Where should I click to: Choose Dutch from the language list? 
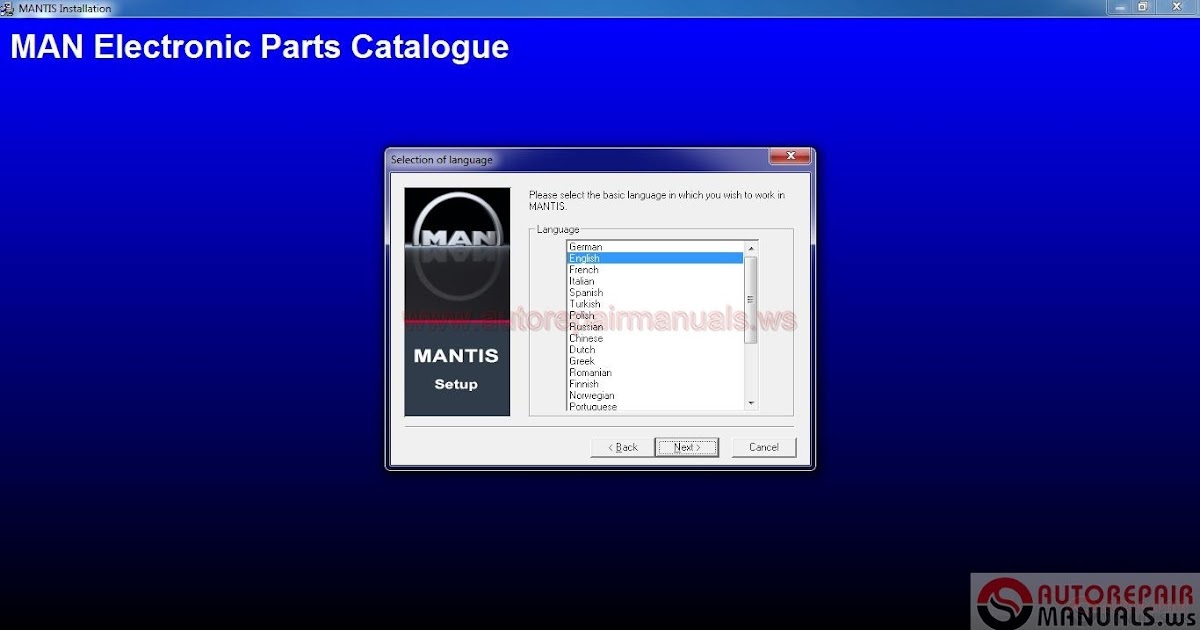click(x=655, y=350)
